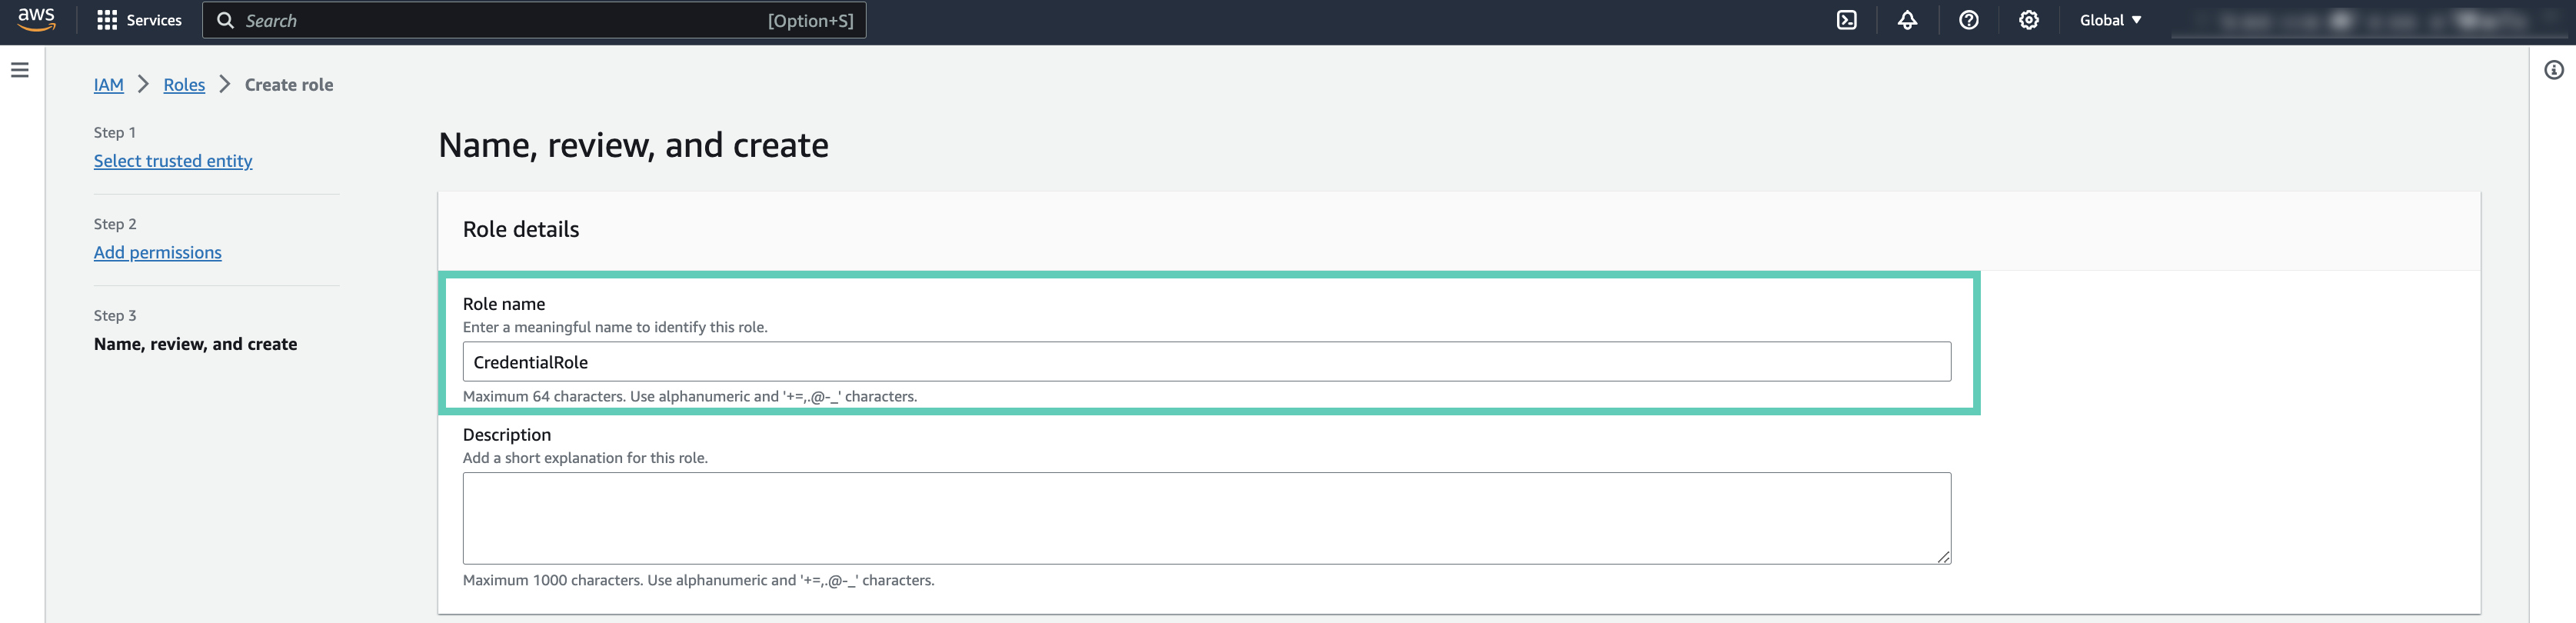Navigate to Roles breadcrumb link
2576x623 pixels.
click(184, 85)
